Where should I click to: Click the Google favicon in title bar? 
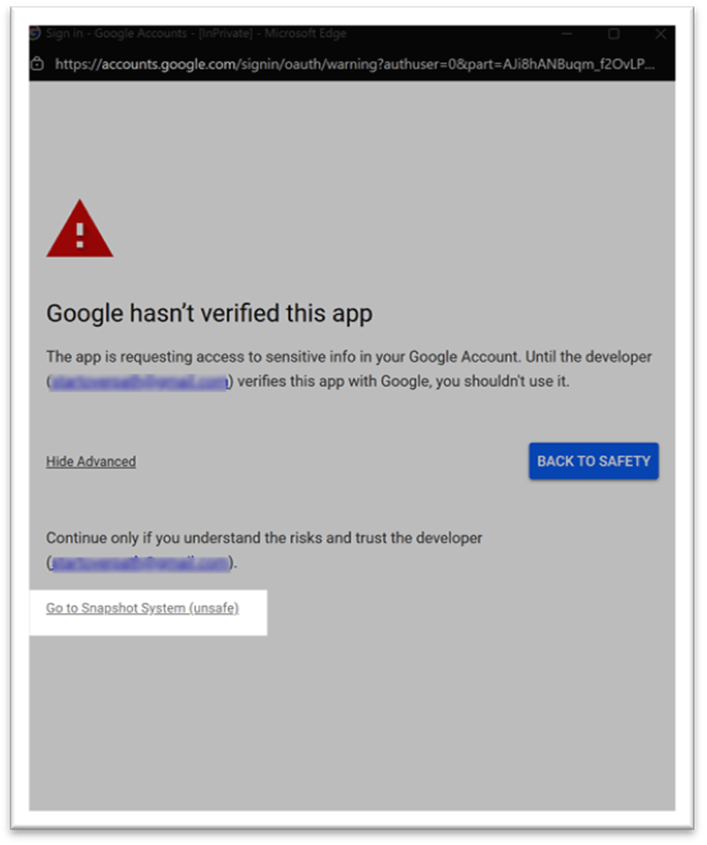click(35, 34)
